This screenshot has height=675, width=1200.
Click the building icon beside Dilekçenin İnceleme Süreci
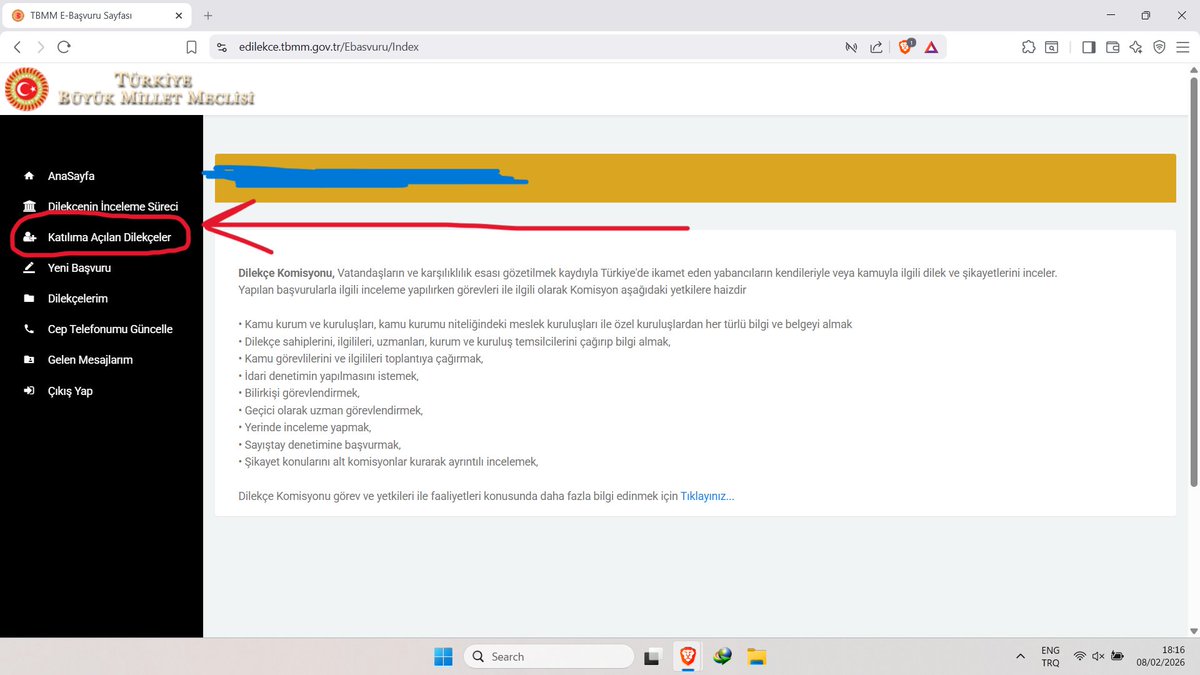pyautogui.click(x=29, y=206)
